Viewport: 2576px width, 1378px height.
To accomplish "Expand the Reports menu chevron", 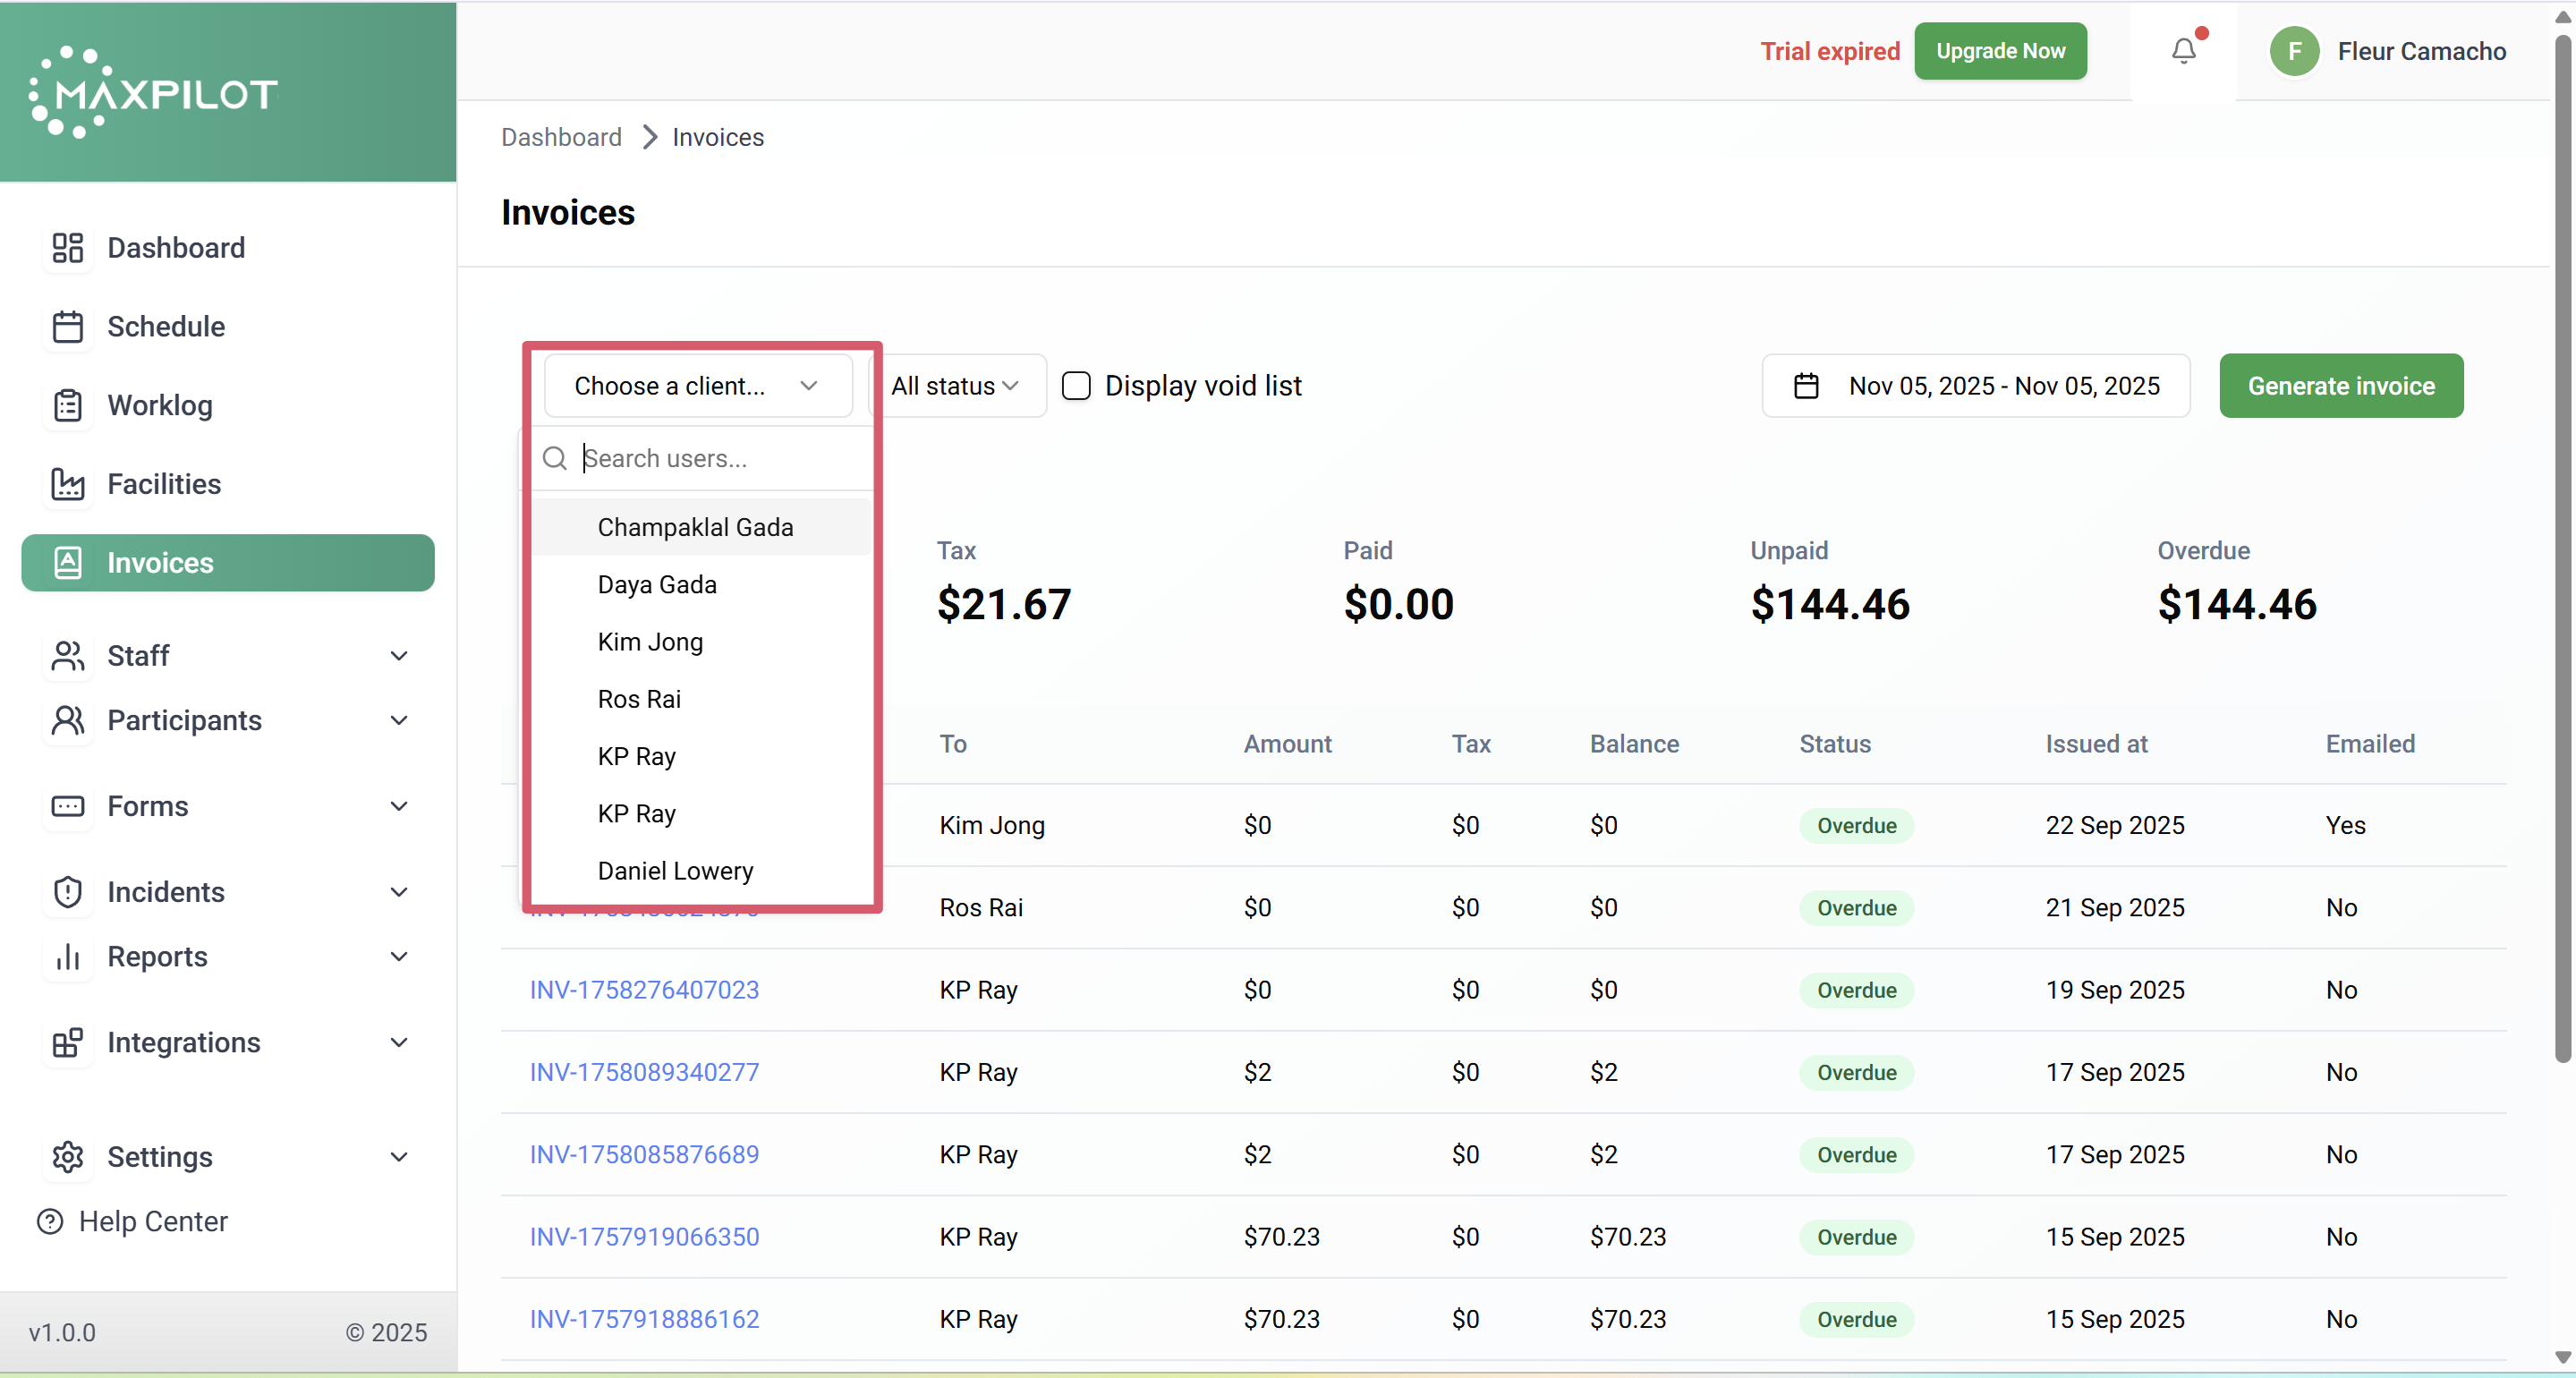I will point(398,957).
